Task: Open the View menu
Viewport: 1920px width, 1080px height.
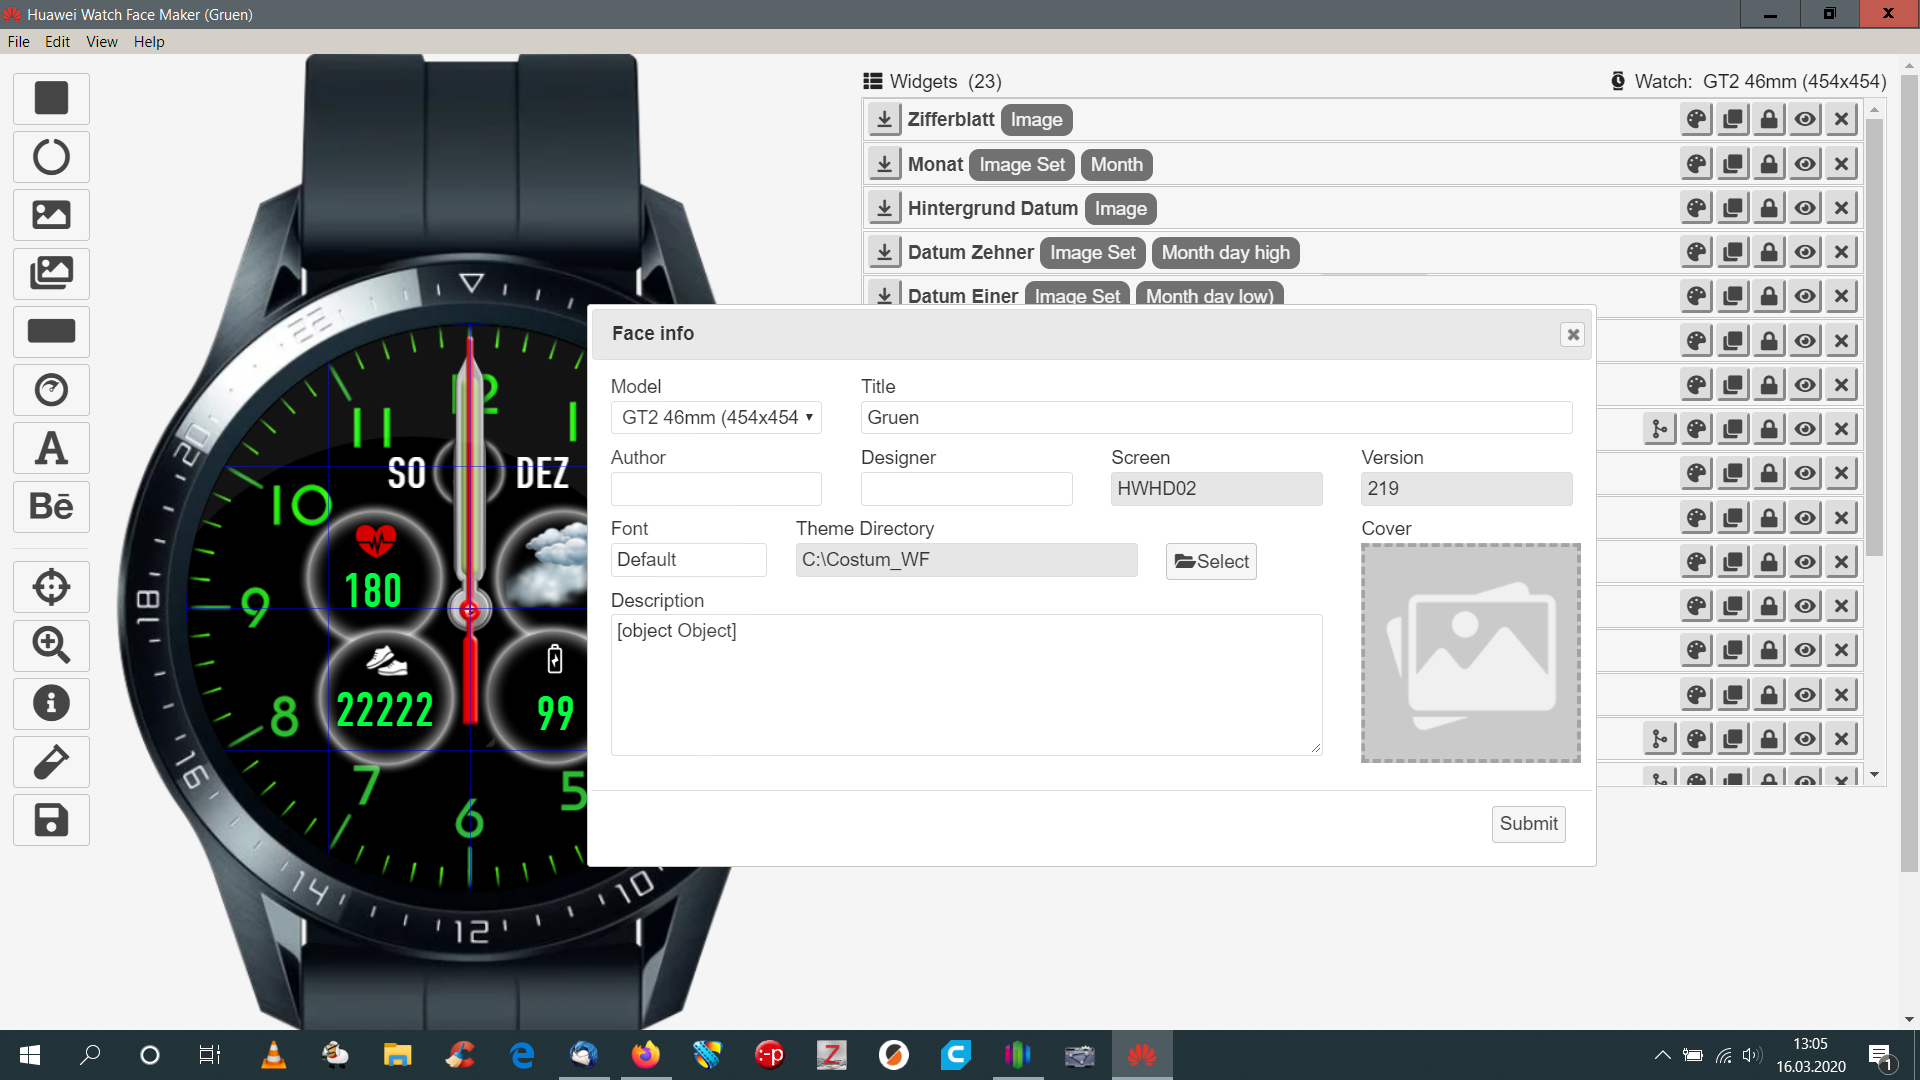Action: (x=101, y=42)
